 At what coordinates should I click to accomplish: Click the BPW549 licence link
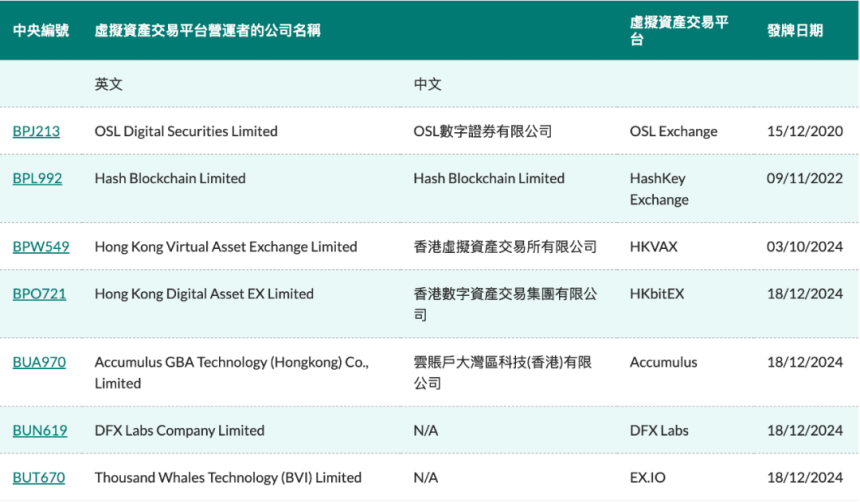click(x=41, y=246)
